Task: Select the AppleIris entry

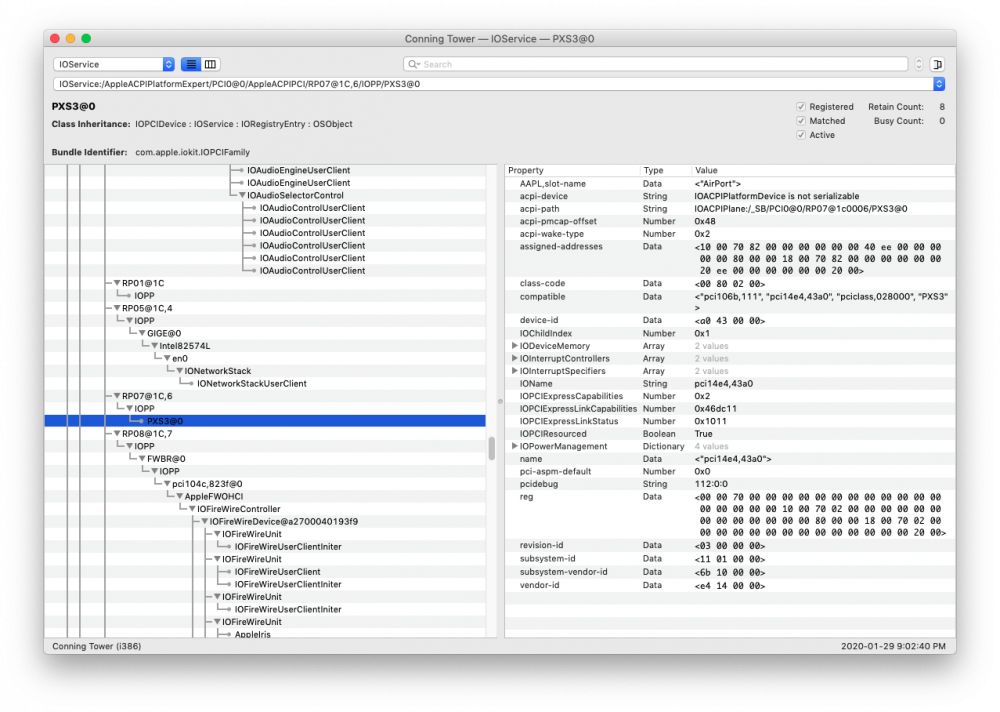Action: 253,634
